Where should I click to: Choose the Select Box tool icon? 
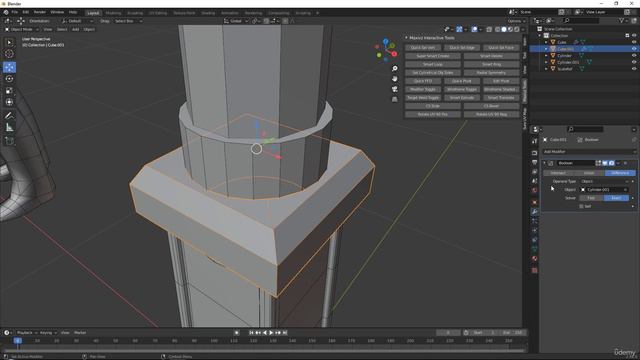pos(9,42)
